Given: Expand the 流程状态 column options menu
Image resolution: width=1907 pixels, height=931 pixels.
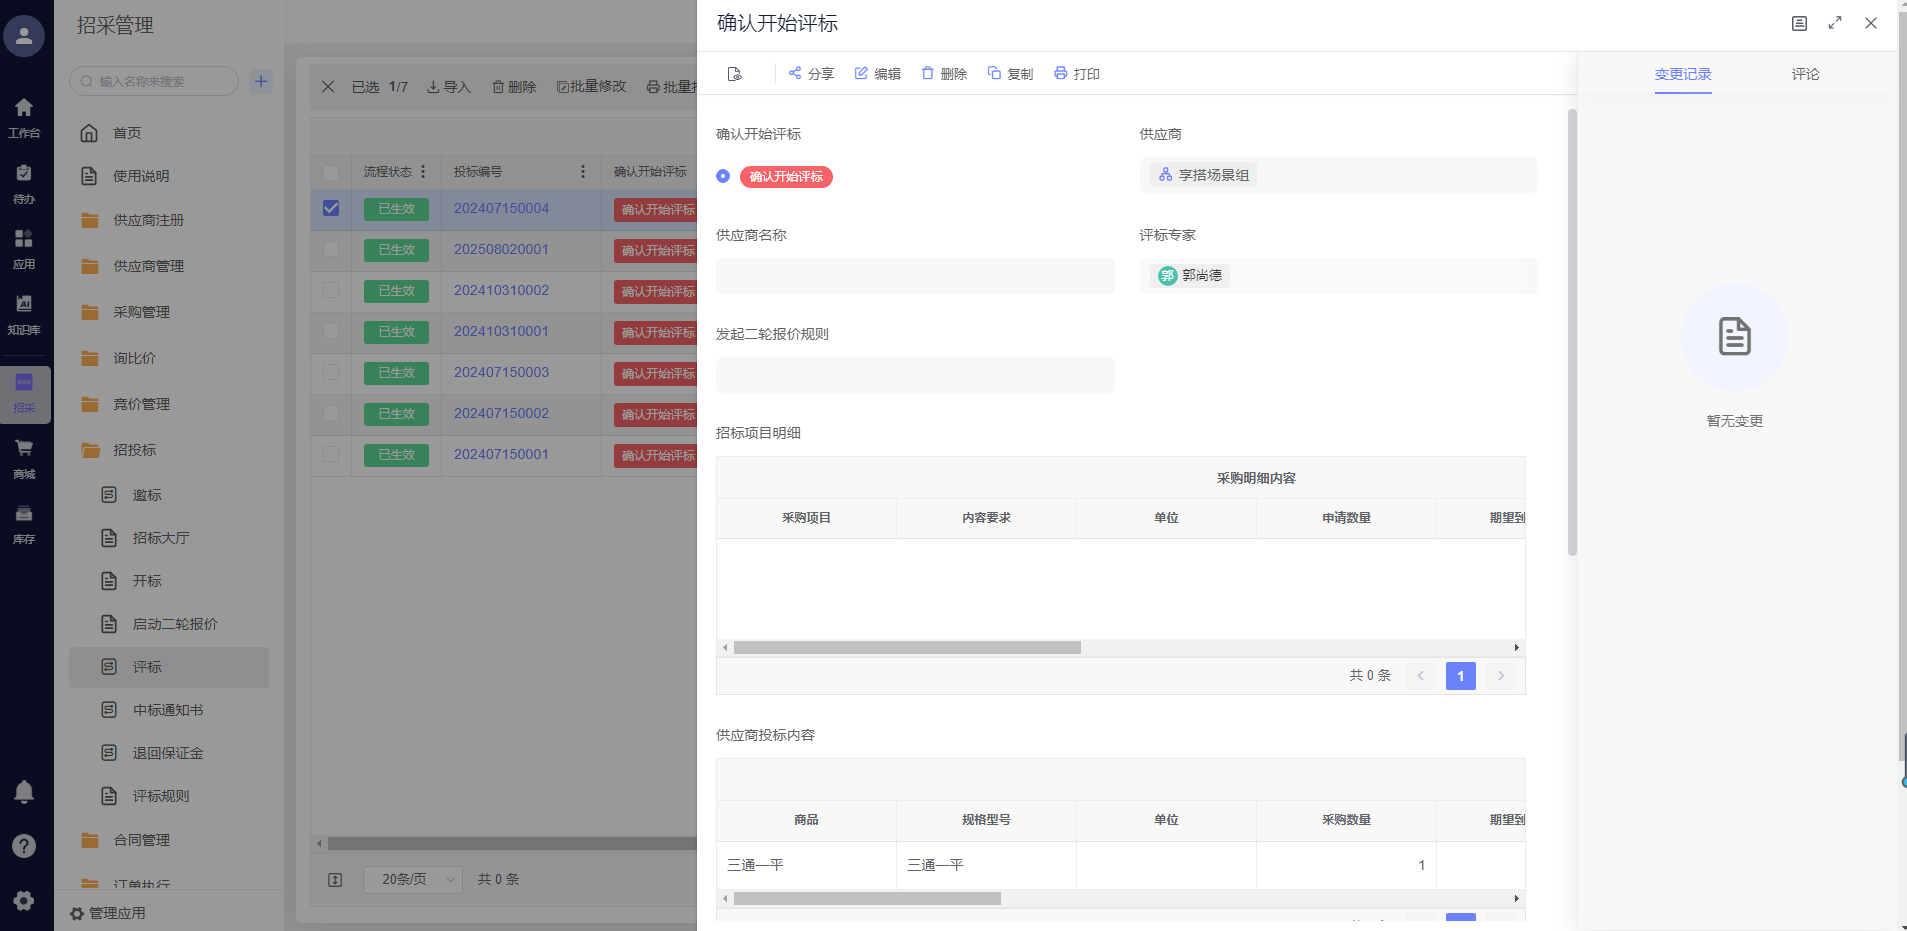Looking at the screenshot, I should click(x=423, y=172).
